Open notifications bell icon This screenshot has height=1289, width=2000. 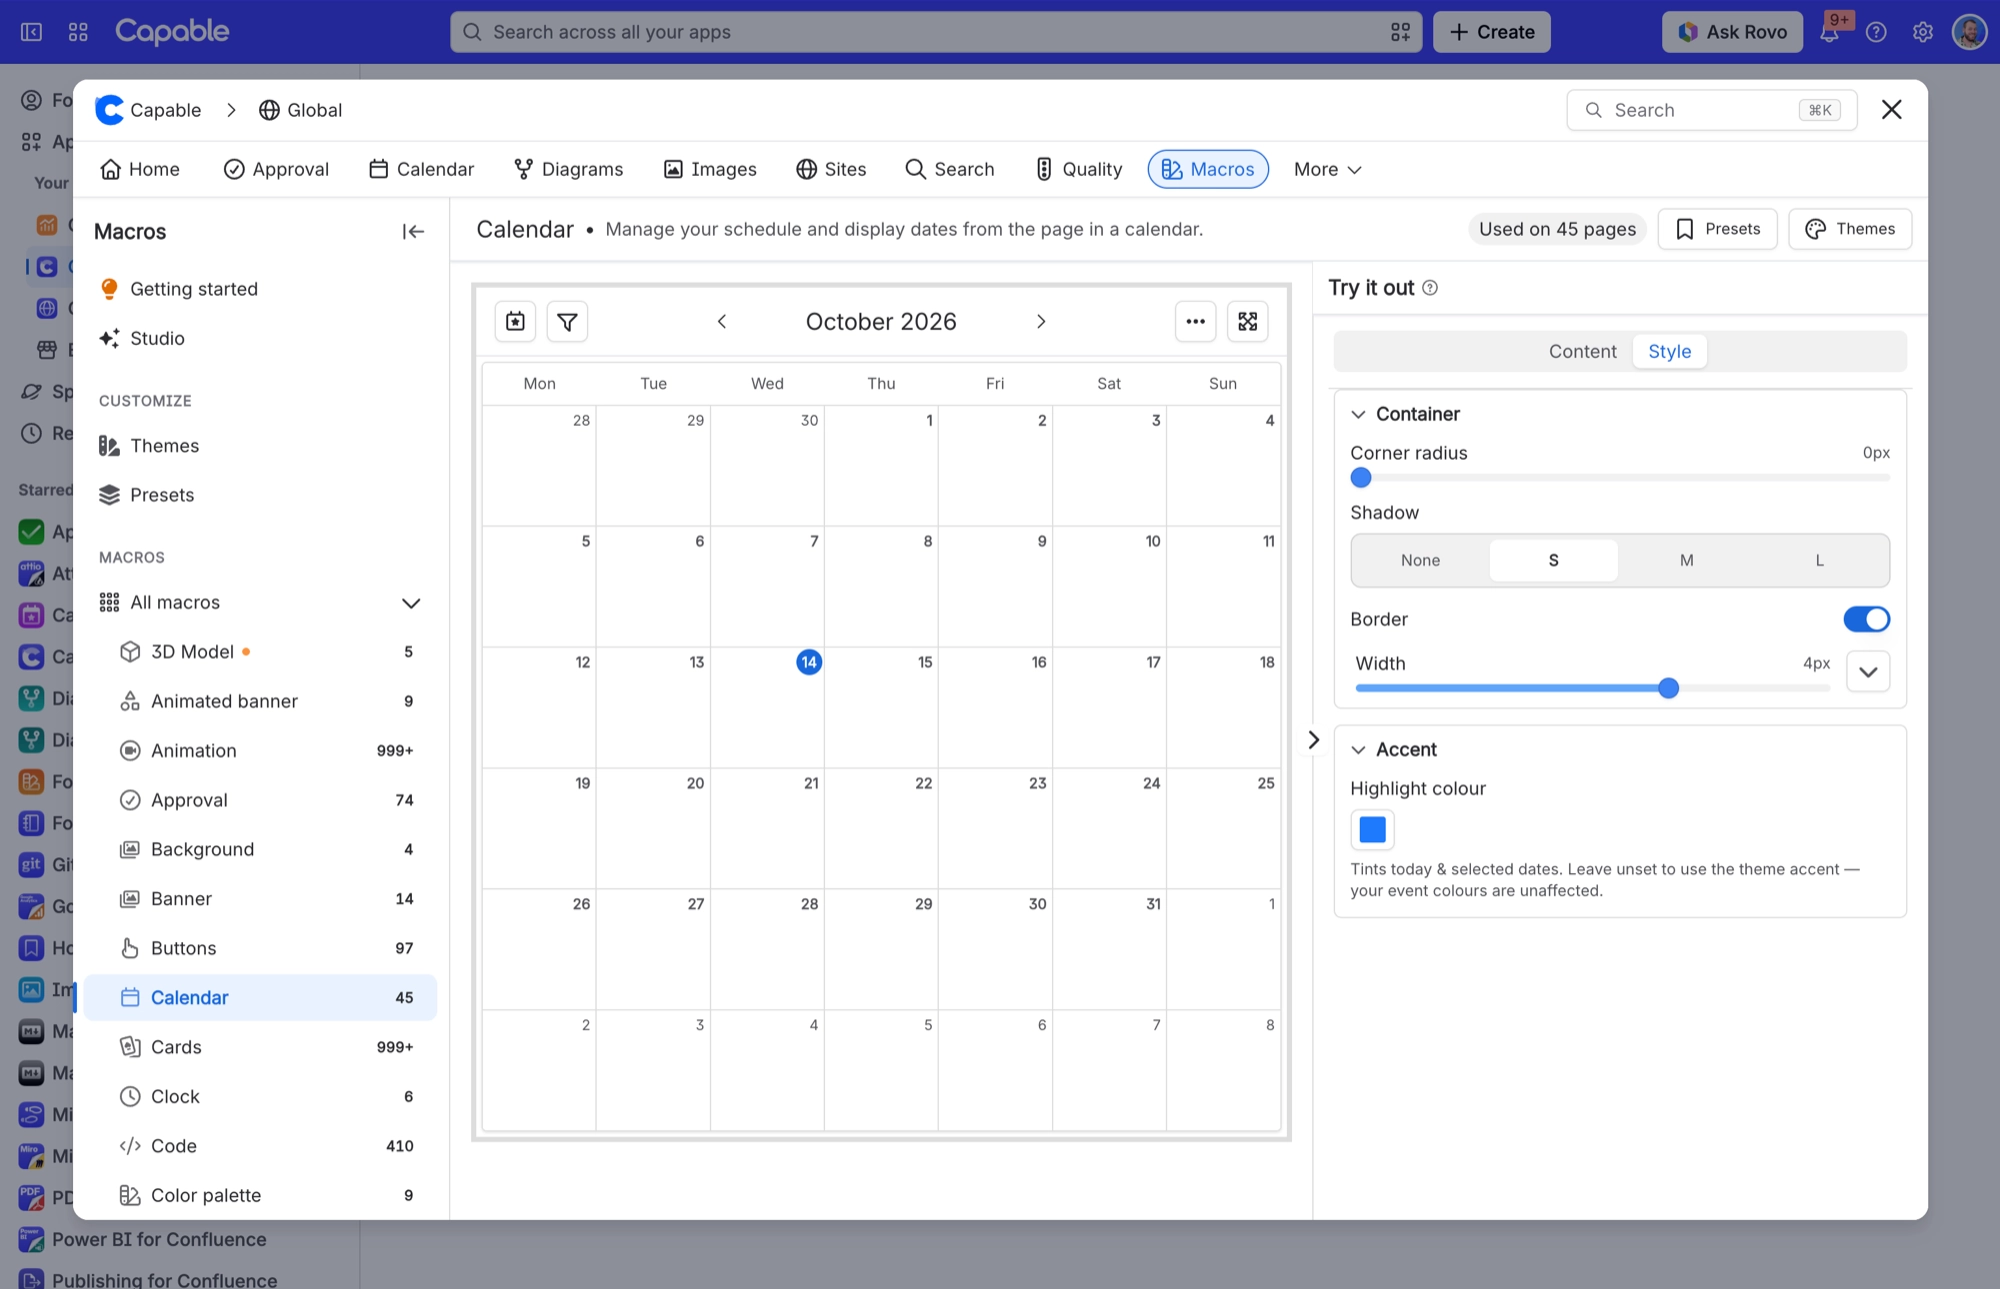[1829, 32]
